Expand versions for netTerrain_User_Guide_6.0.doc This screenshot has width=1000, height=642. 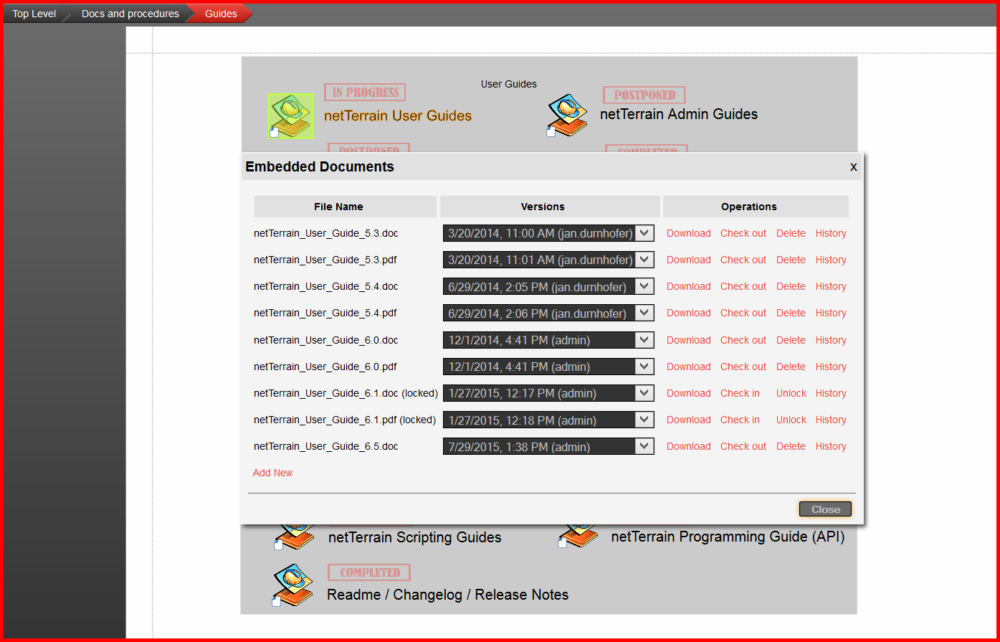pos(645,340)
